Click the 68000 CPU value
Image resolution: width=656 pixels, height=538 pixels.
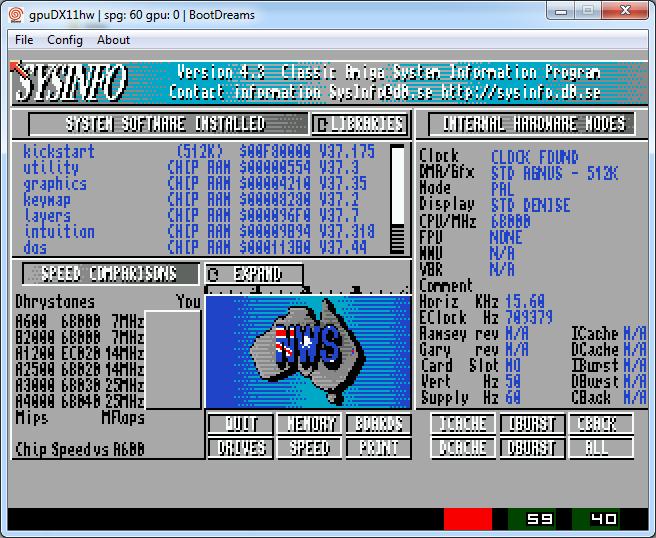coord(510,221)
